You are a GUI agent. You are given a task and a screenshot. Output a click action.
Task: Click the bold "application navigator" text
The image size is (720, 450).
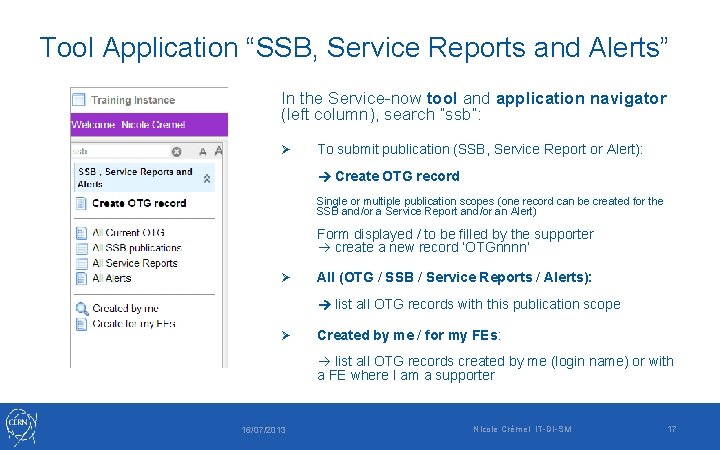click(581, 99)
